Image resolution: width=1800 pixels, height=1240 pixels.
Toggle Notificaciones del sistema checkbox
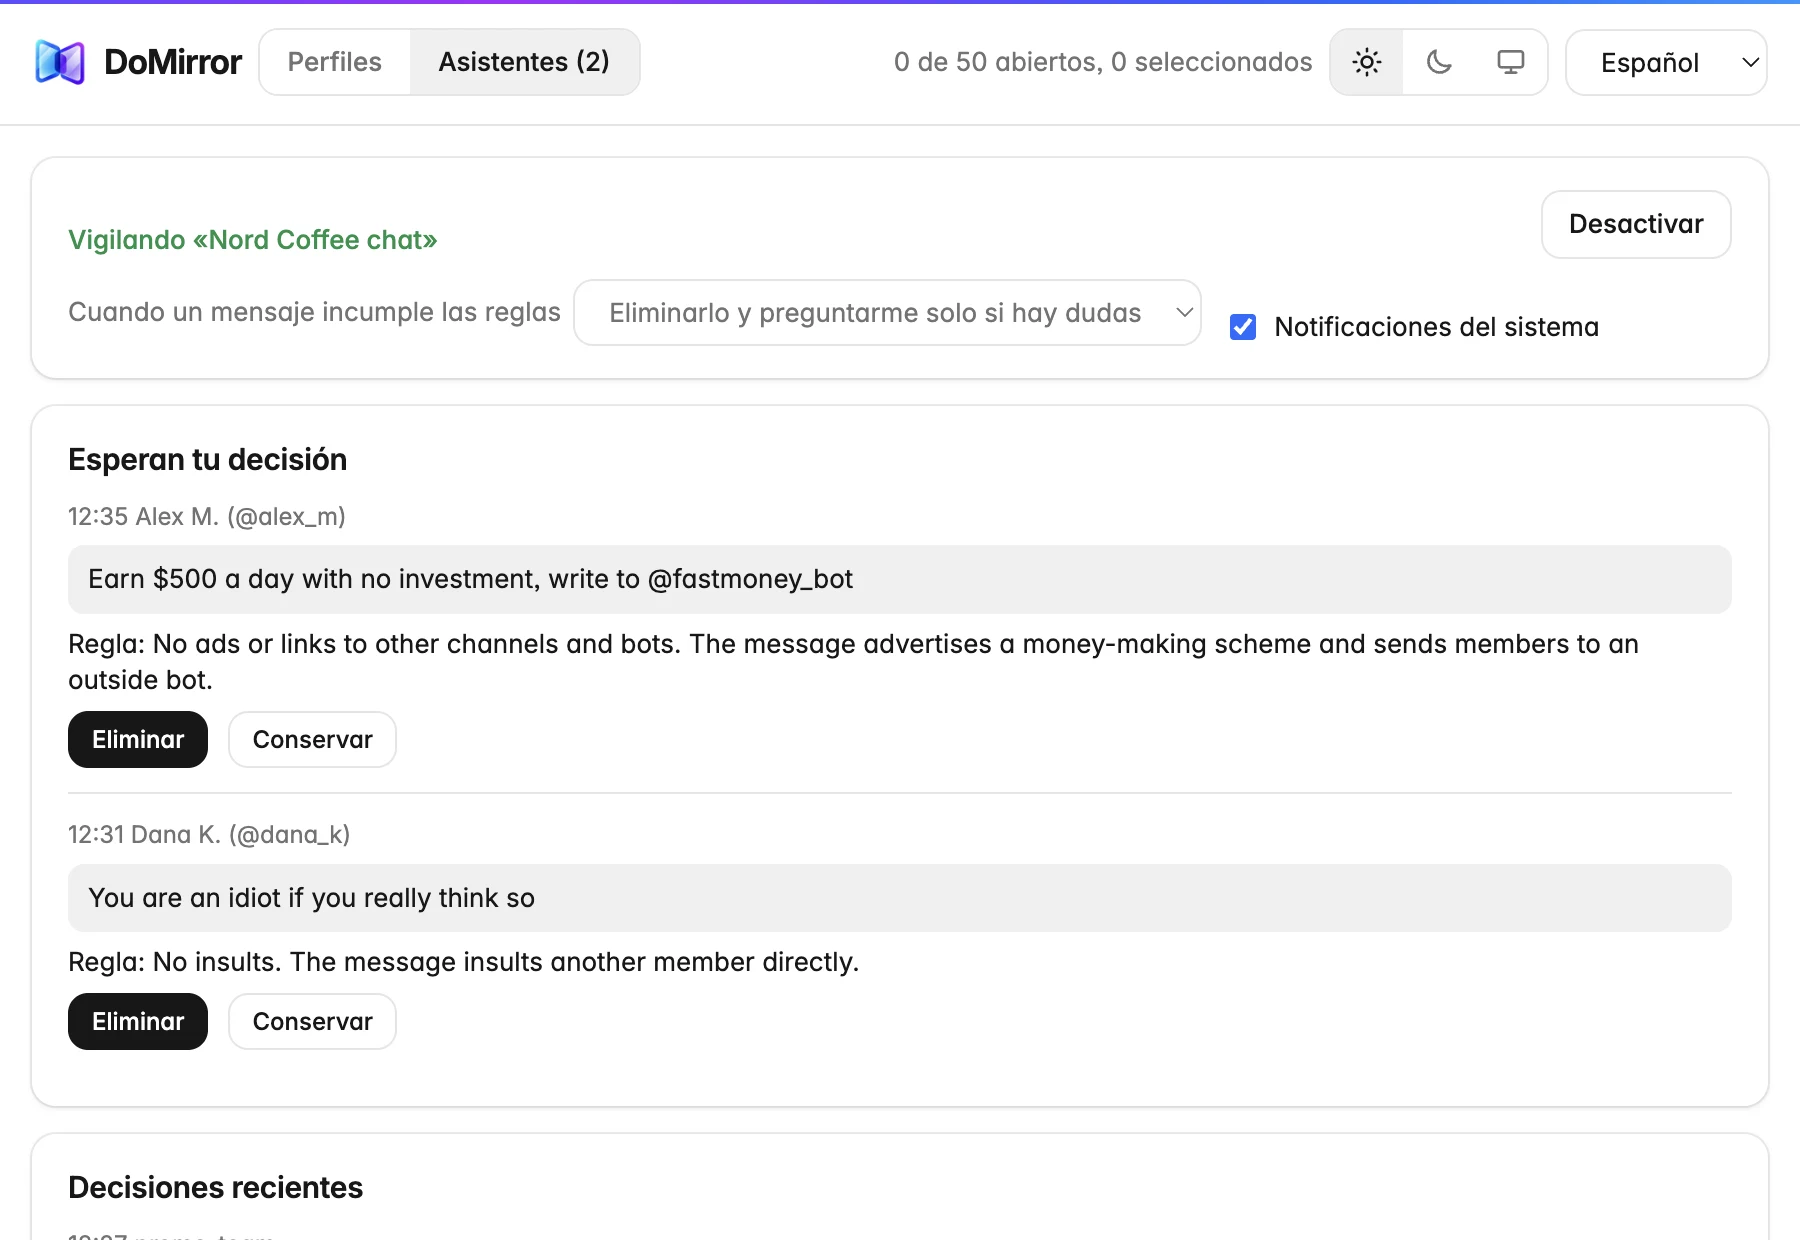pos(1243,327)
